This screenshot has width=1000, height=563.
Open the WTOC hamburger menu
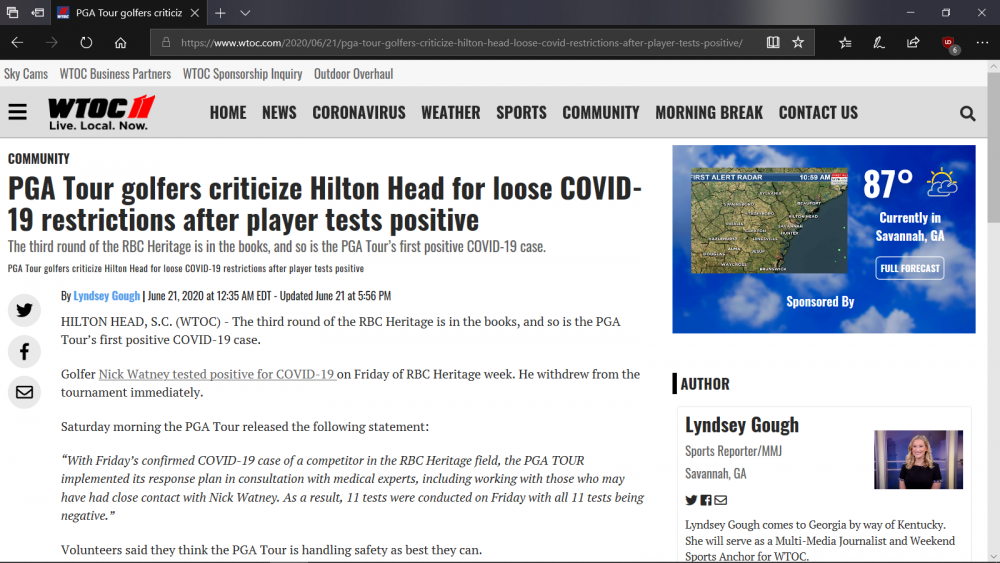[x=18, y=112]
